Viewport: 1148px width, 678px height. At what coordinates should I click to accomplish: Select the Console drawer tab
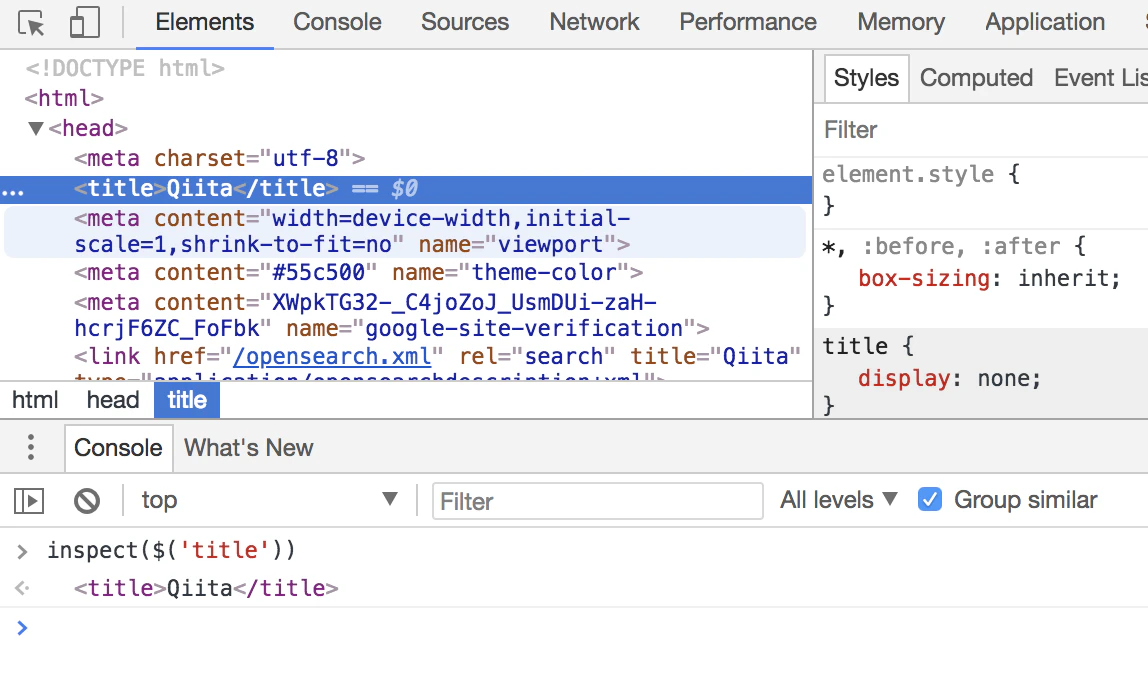118,448
